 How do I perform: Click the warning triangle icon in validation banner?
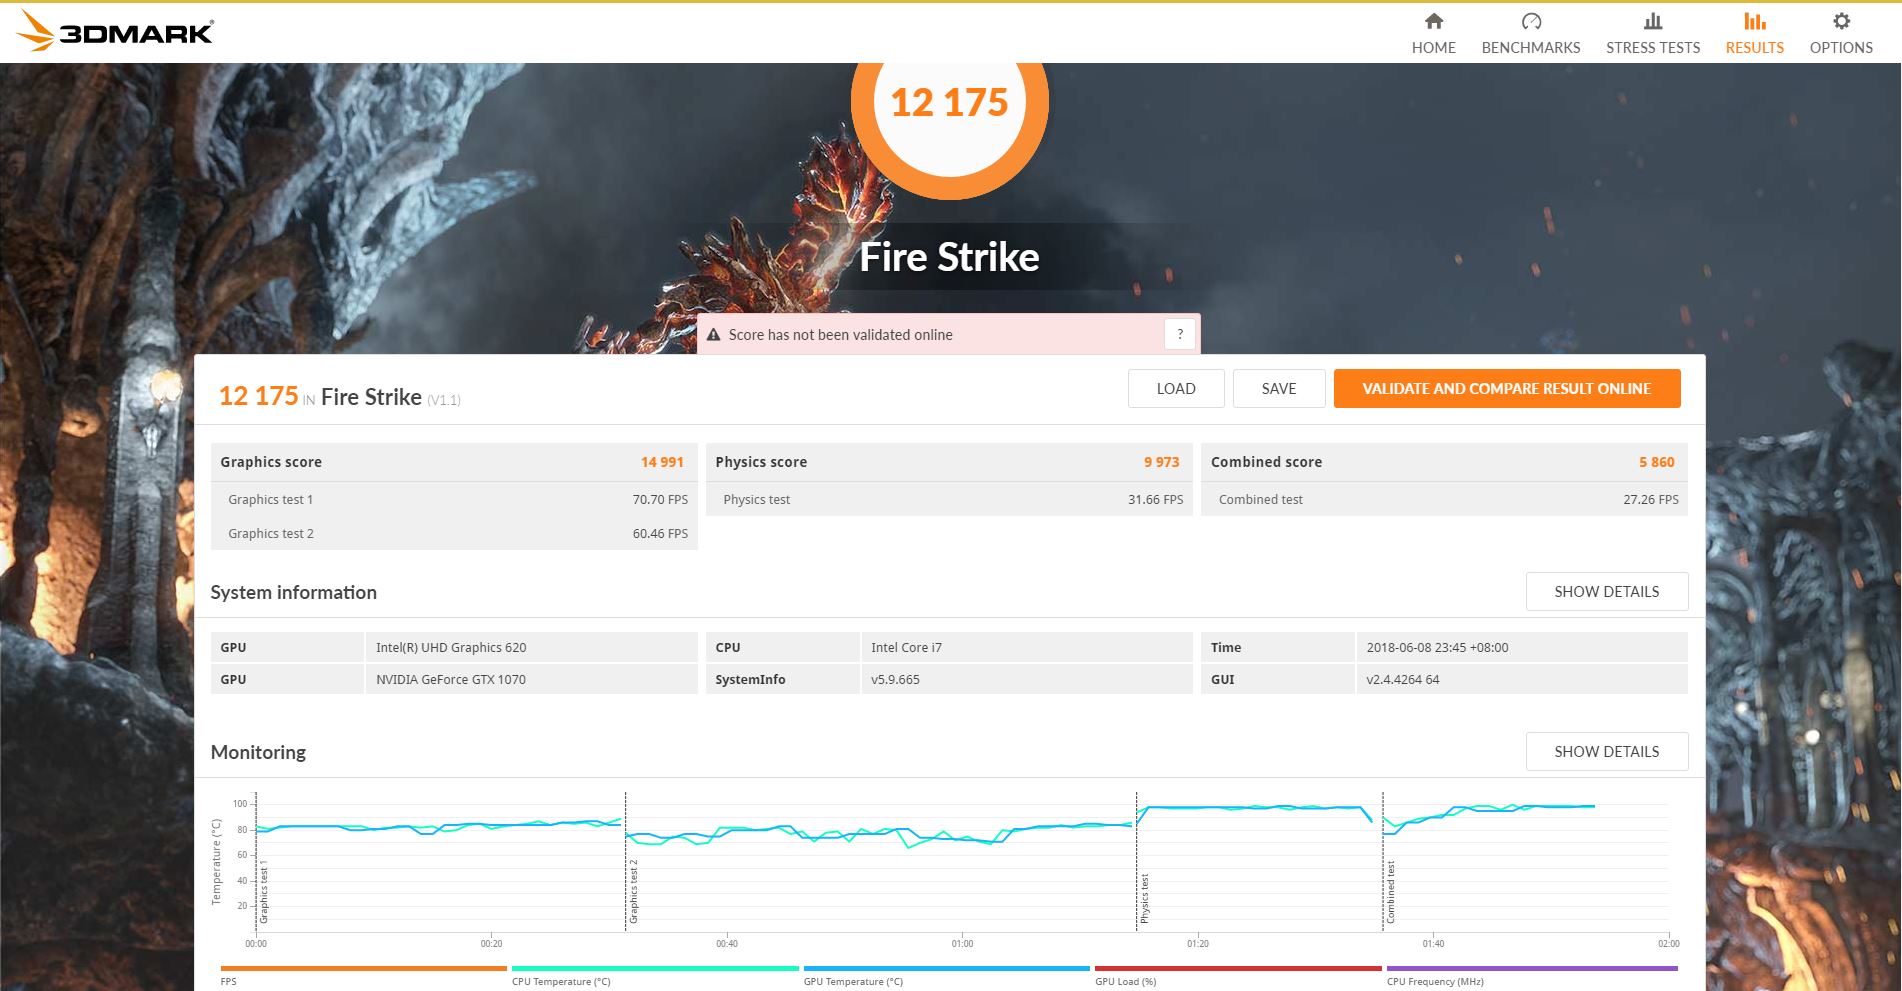click(713, 335)
